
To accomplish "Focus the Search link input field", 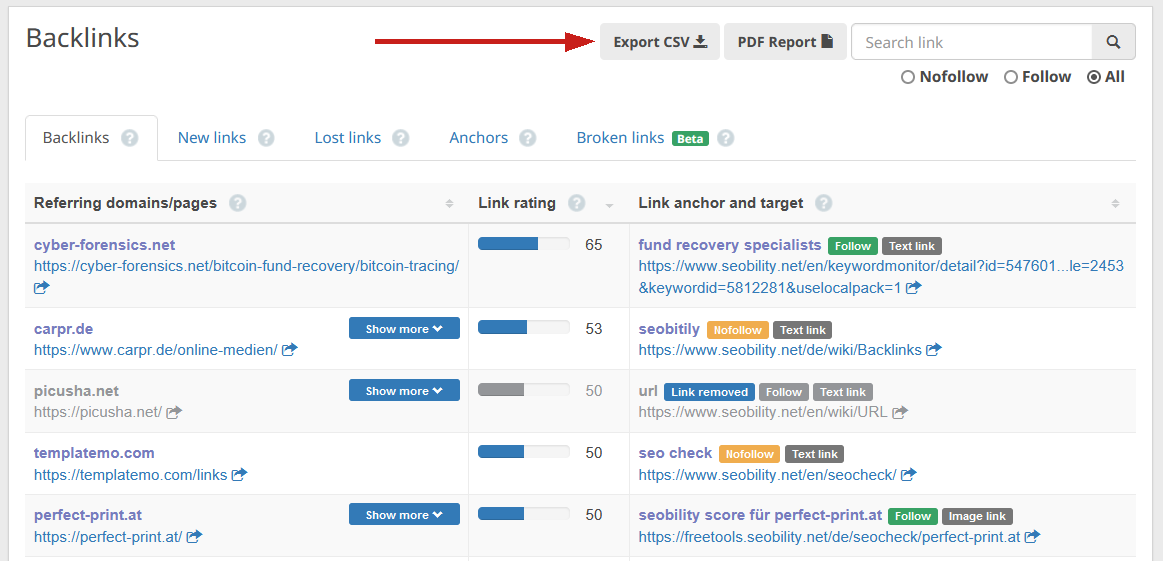I will tap(972, 42).
